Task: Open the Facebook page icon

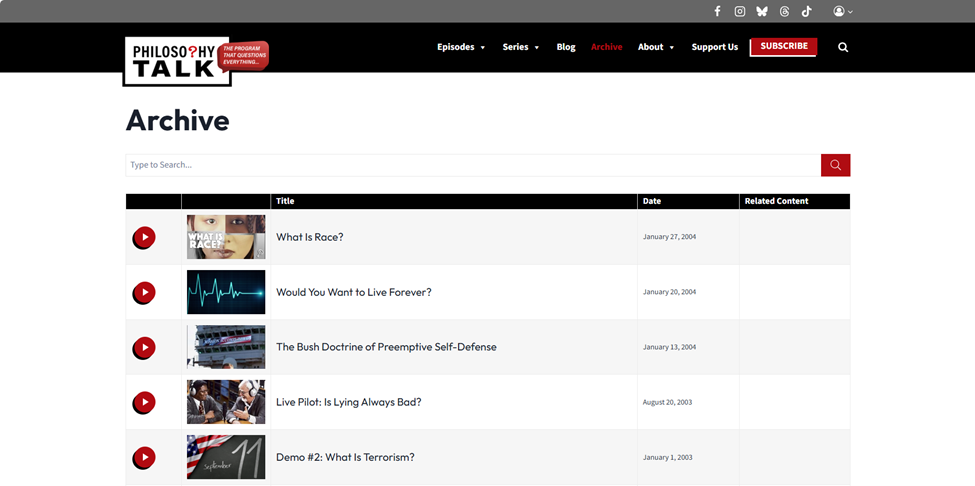Action: point(717,12)
